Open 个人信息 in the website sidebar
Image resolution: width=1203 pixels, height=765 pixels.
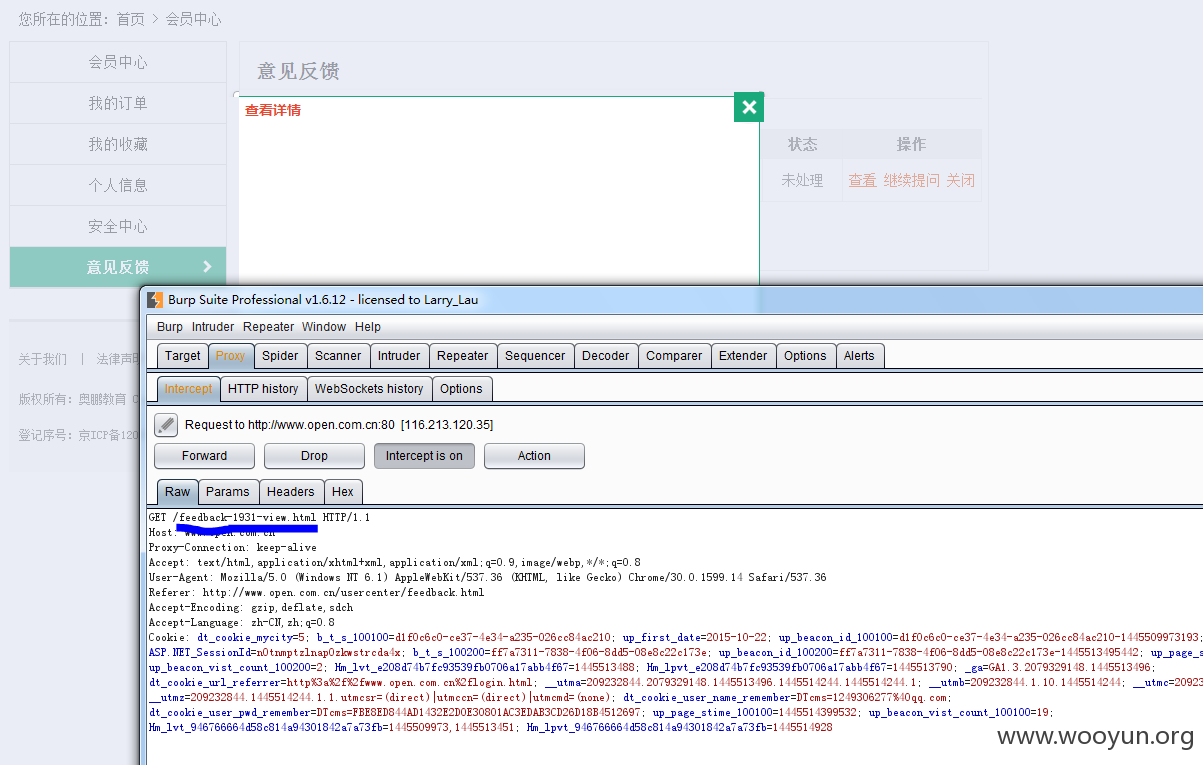(118, 185)
